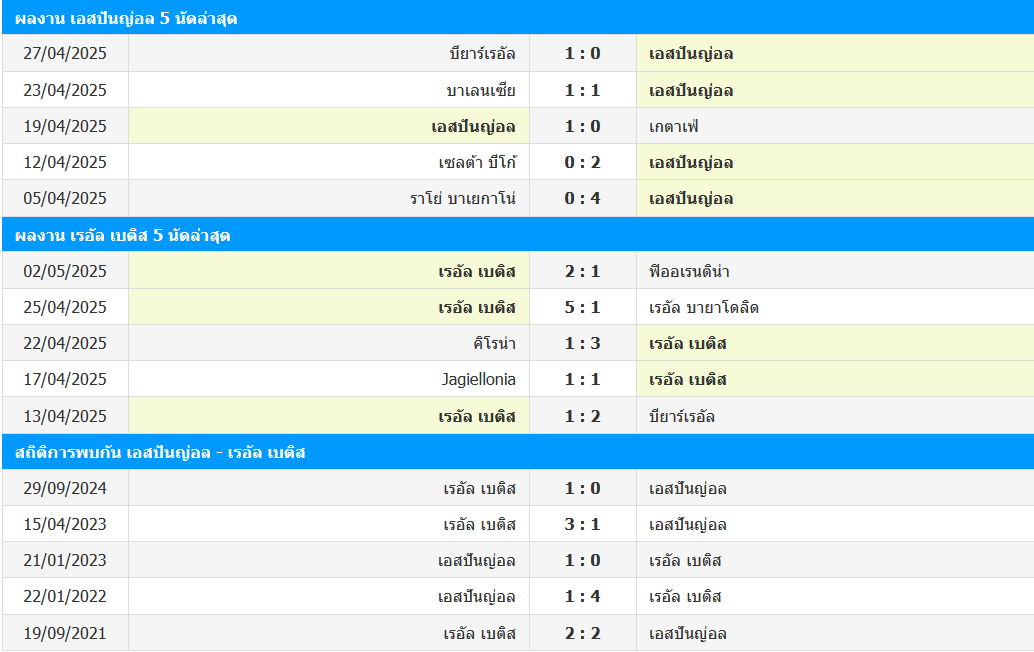The height and width of the screenshot is (652, 1034).
Task: Select the date 19/09/2021
Action: [65, 634]
